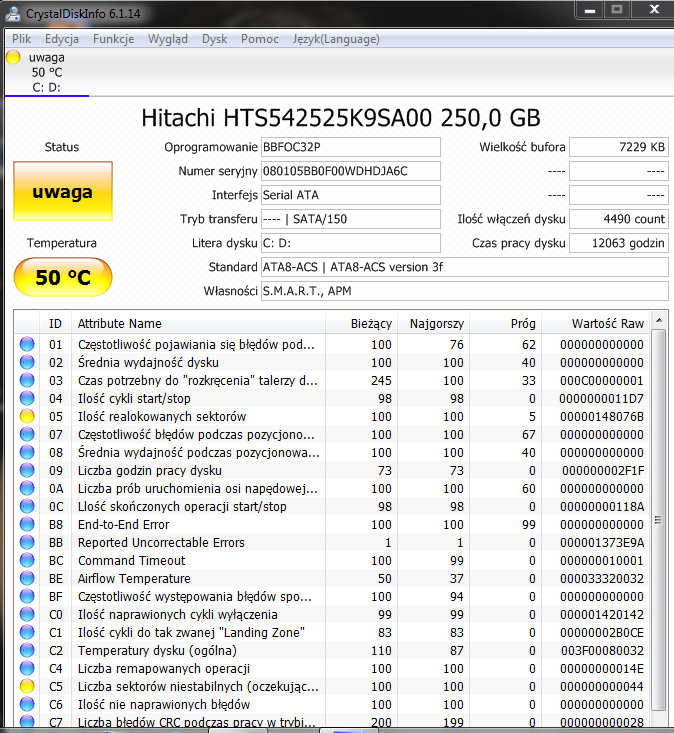Open the Edycja menu
The image size is (674, 733).
coord(62,39)
